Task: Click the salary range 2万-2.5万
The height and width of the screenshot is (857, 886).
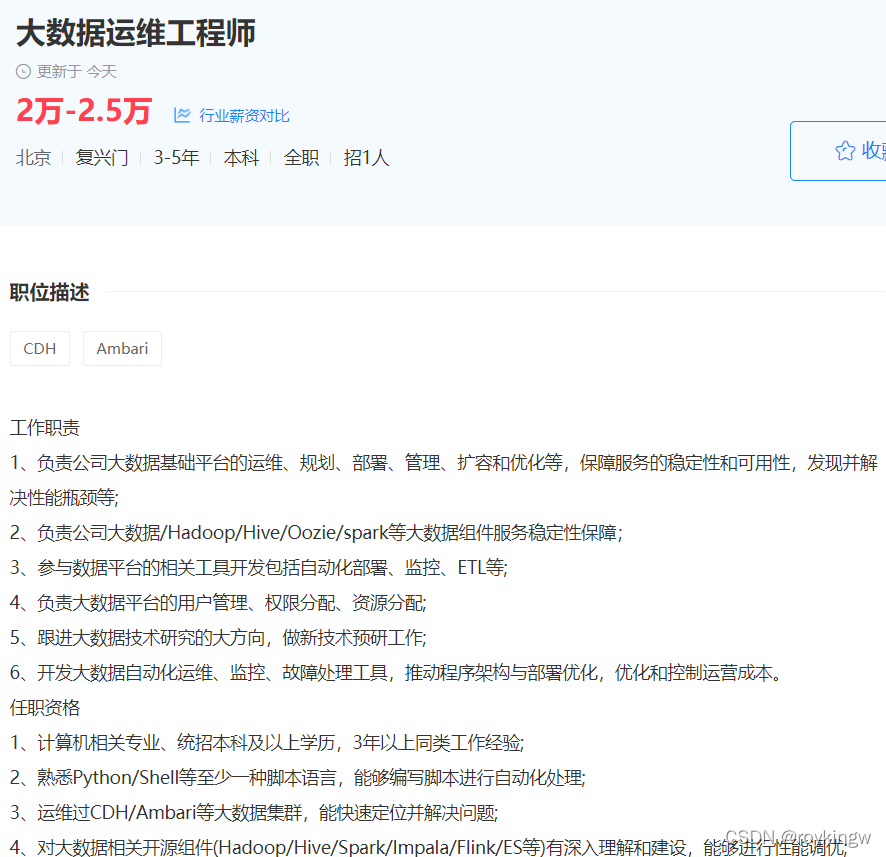Action: click(84, 112)
